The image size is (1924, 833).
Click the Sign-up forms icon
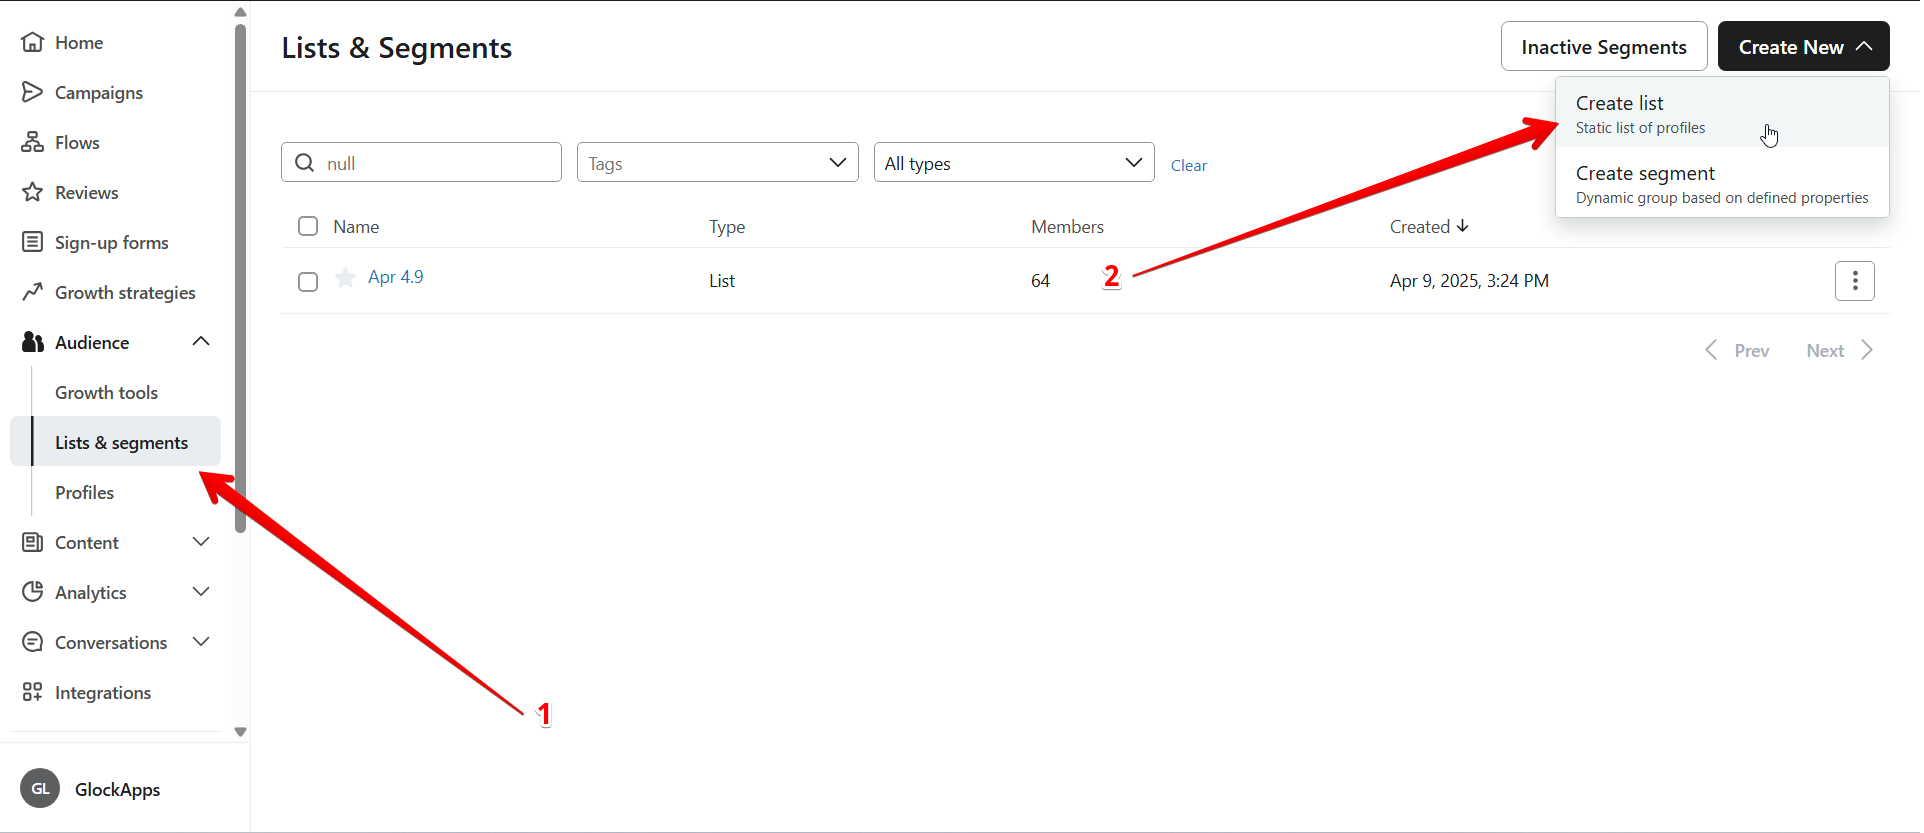(x=33, y=242)
